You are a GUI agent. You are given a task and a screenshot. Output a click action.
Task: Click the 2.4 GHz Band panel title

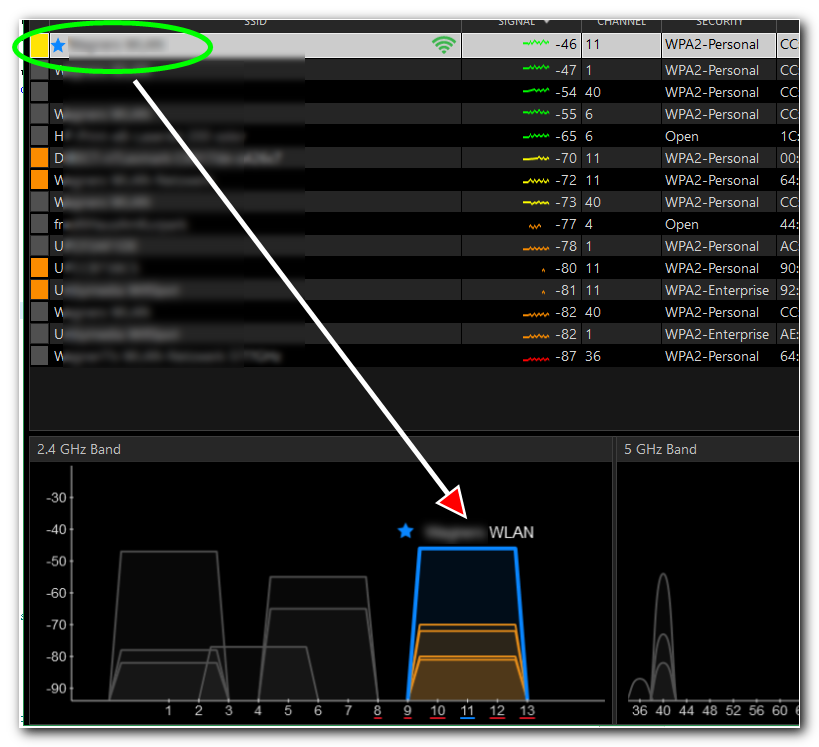[78, 449]
